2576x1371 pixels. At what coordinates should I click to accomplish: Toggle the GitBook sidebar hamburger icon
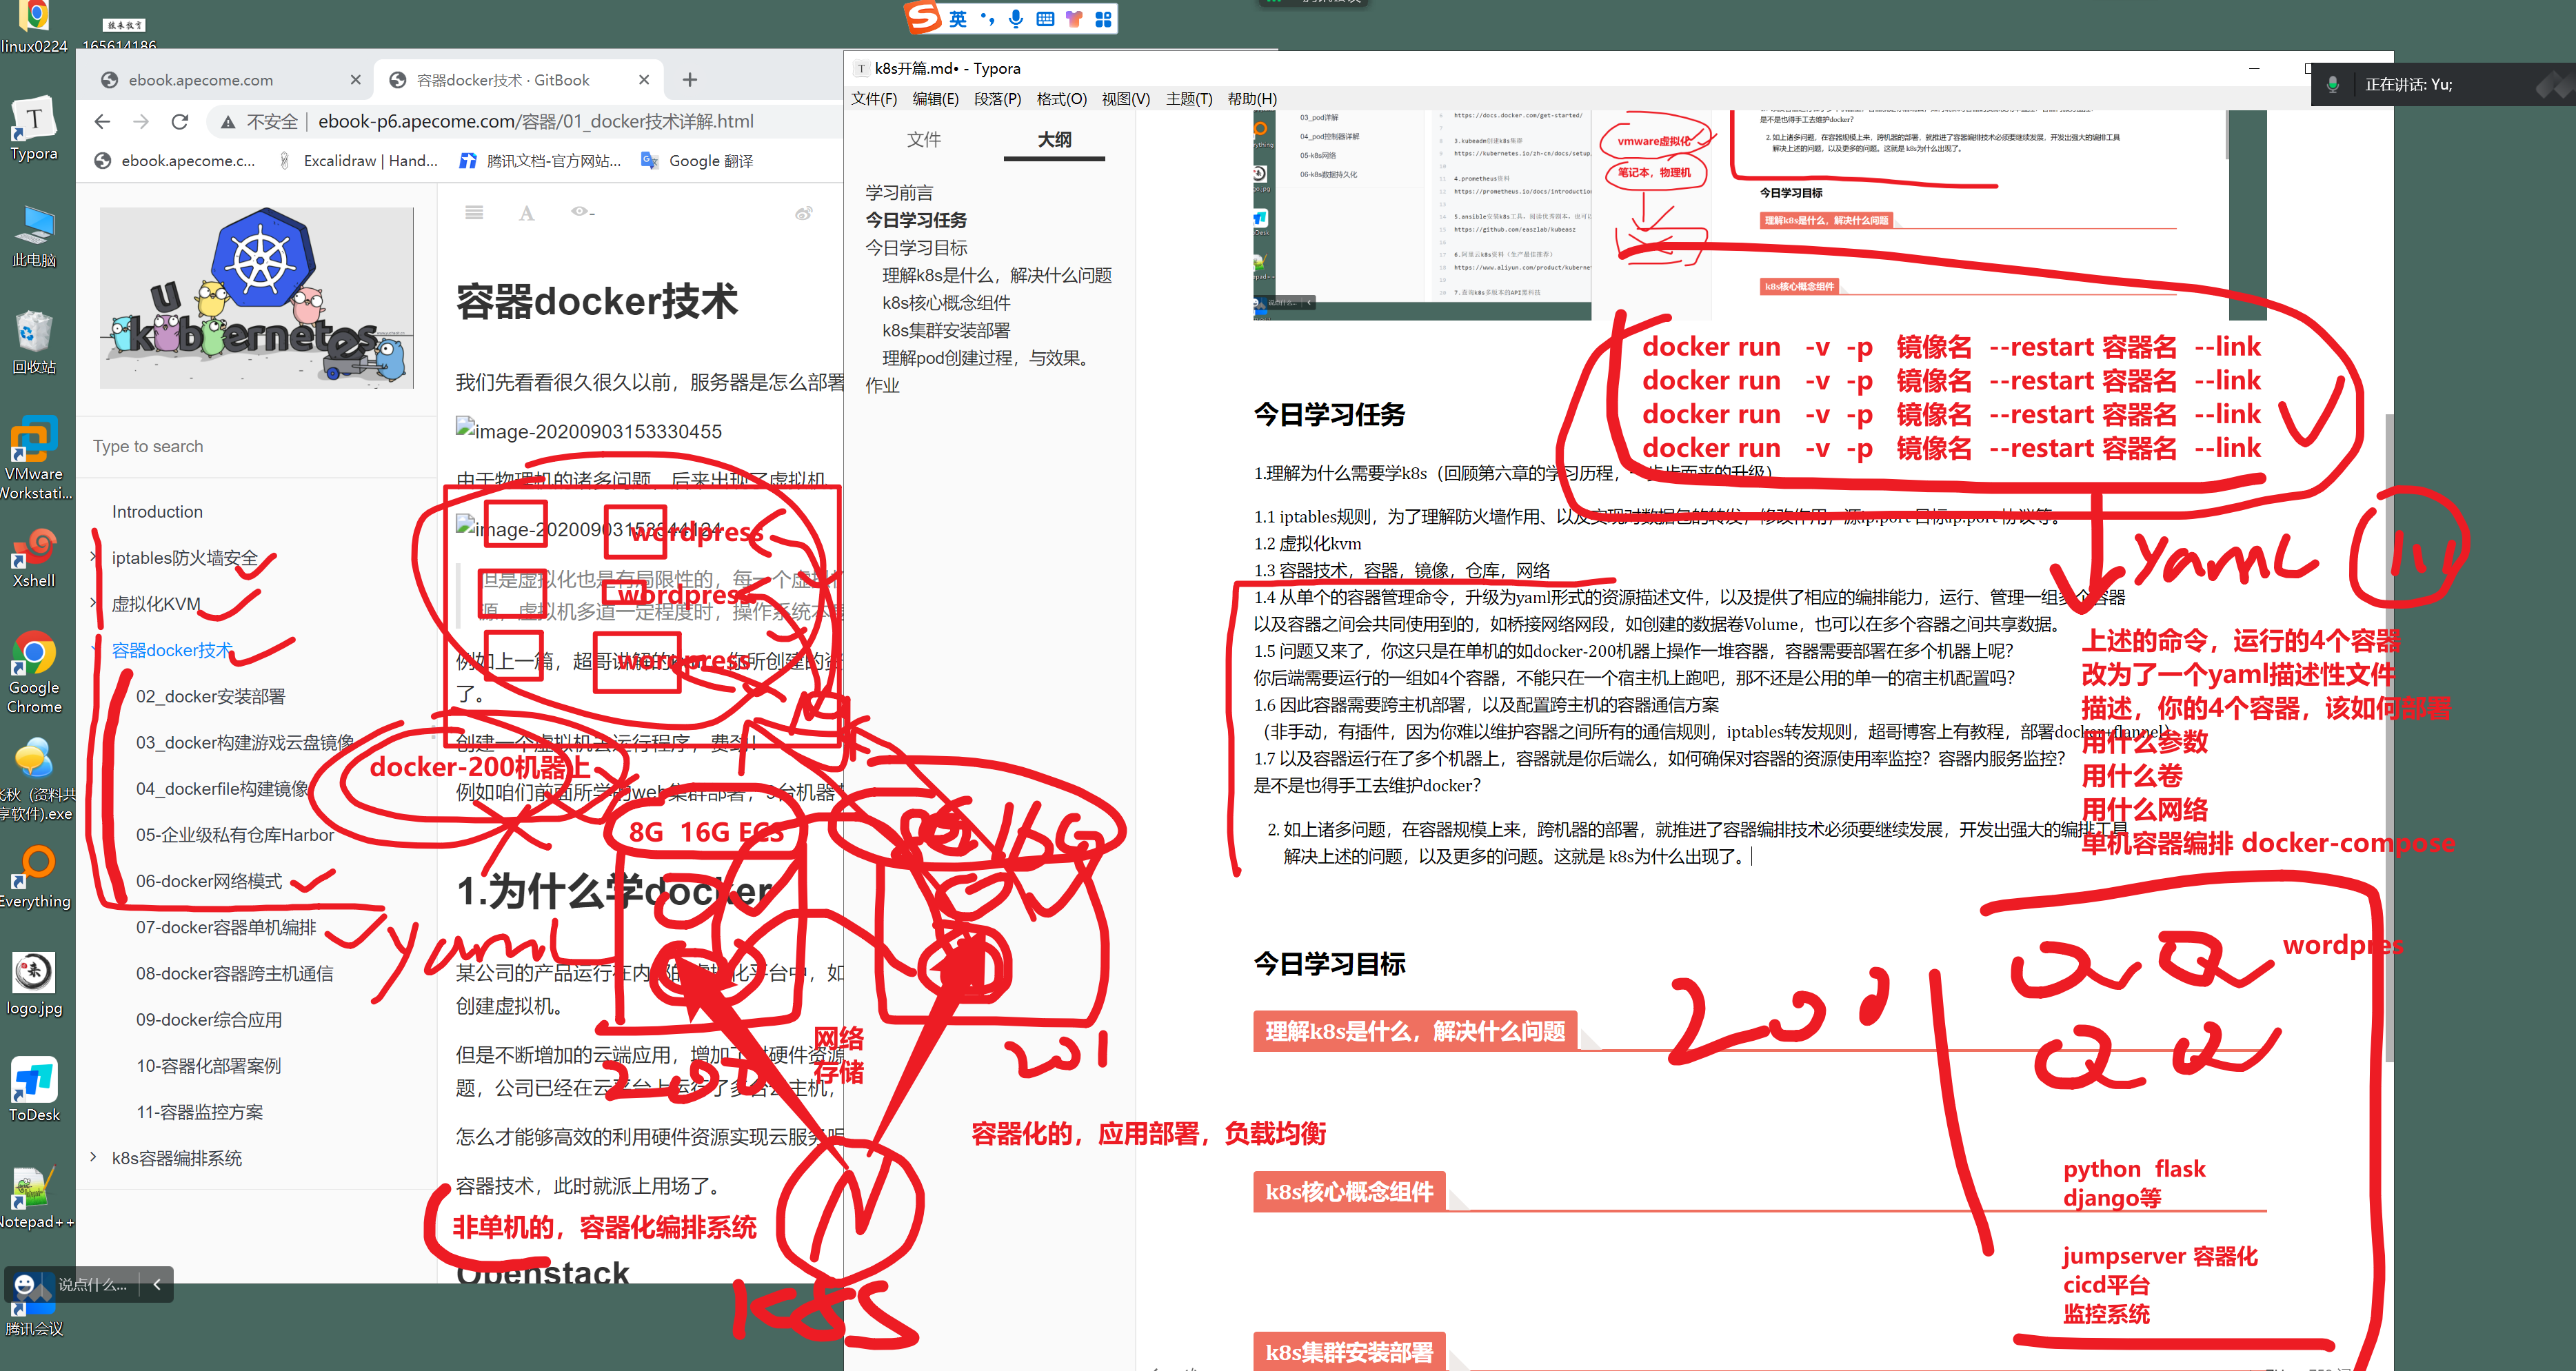coord(474,213)
